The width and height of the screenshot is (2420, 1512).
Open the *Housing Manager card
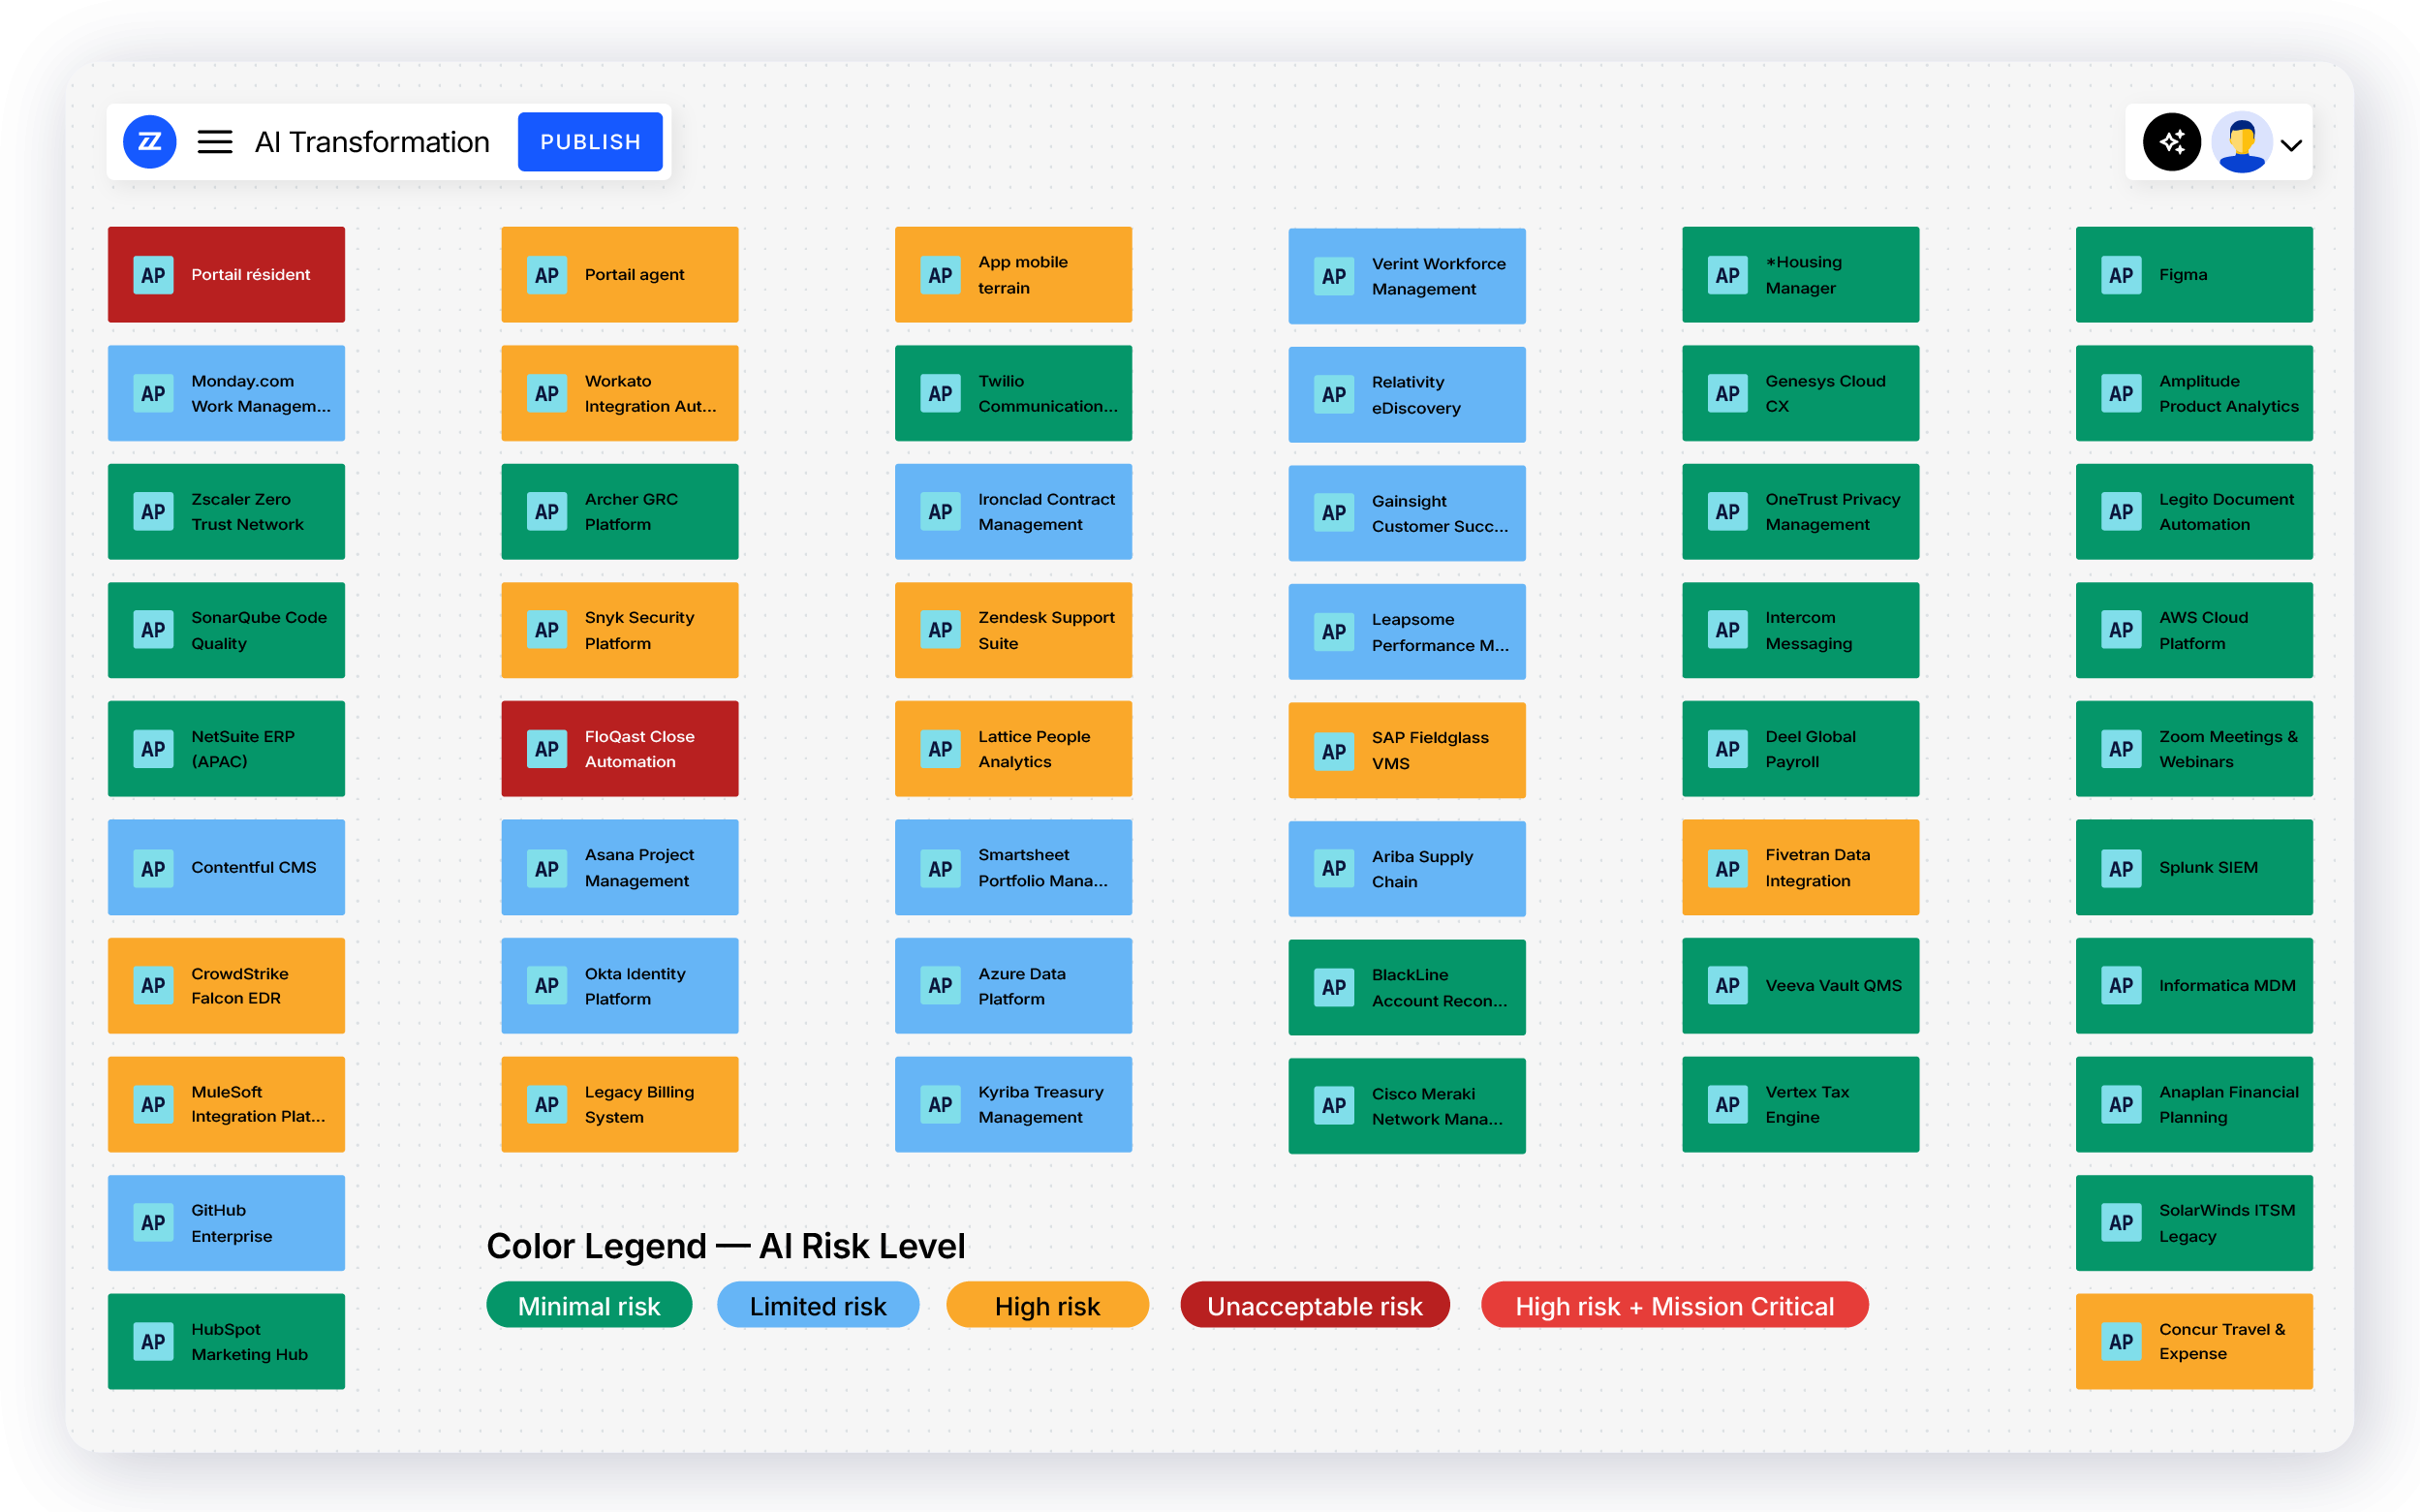pos(1800,275)
